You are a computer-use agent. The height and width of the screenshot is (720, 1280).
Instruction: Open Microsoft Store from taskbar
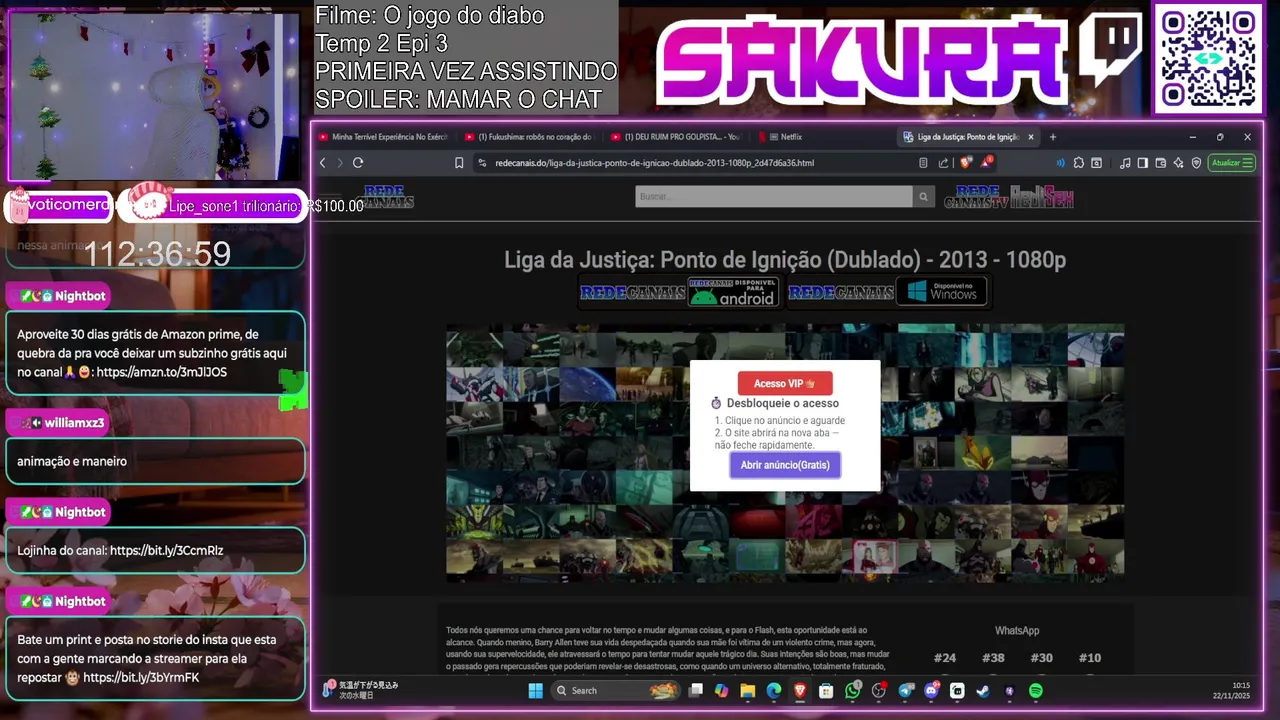[x=826, y=691]
